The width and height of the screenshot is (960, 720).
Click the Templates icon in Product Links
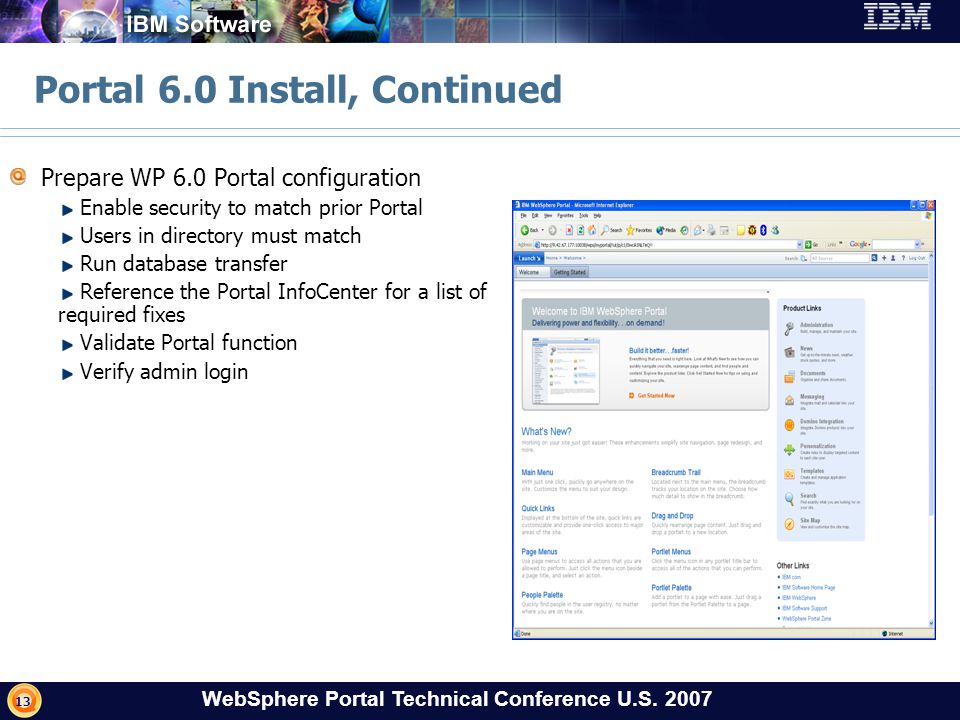(x=789, y=474)
